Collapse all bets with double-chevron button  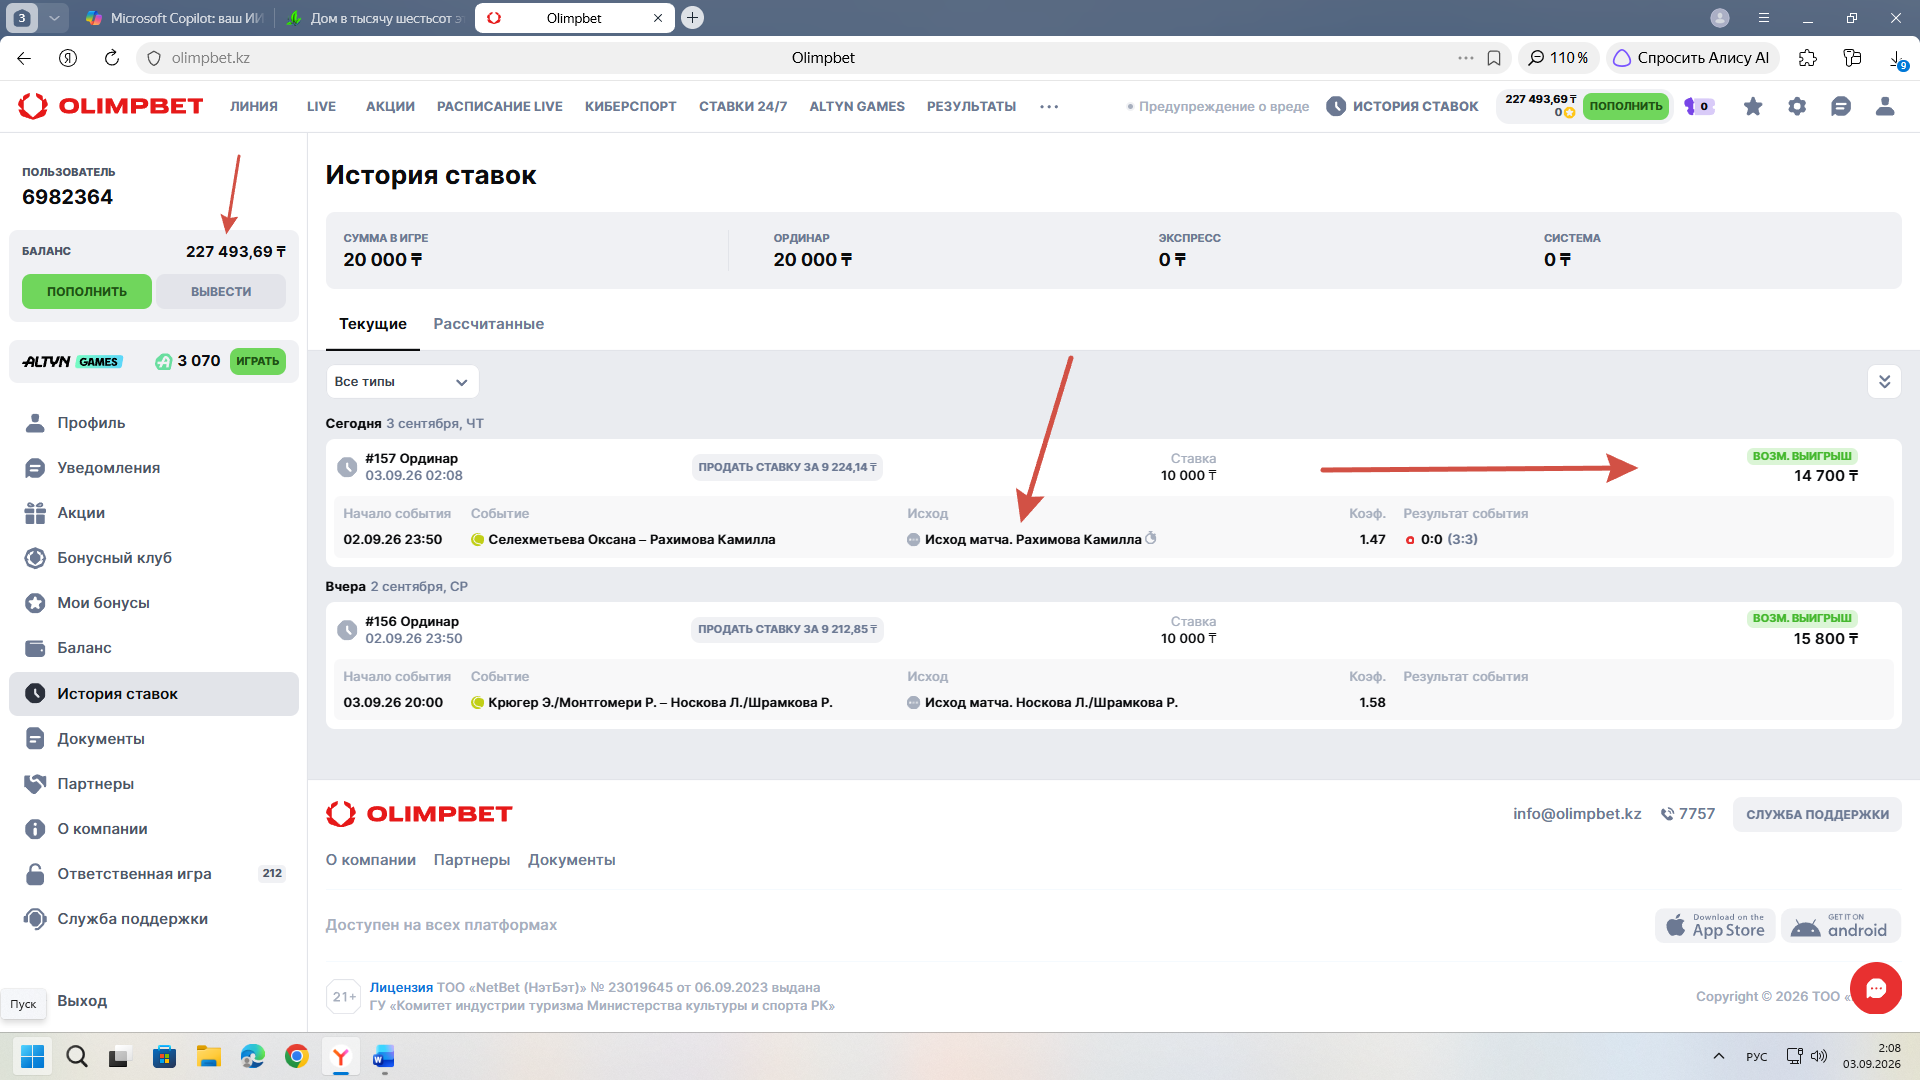pyautogui.click(x=1884, y=382)
